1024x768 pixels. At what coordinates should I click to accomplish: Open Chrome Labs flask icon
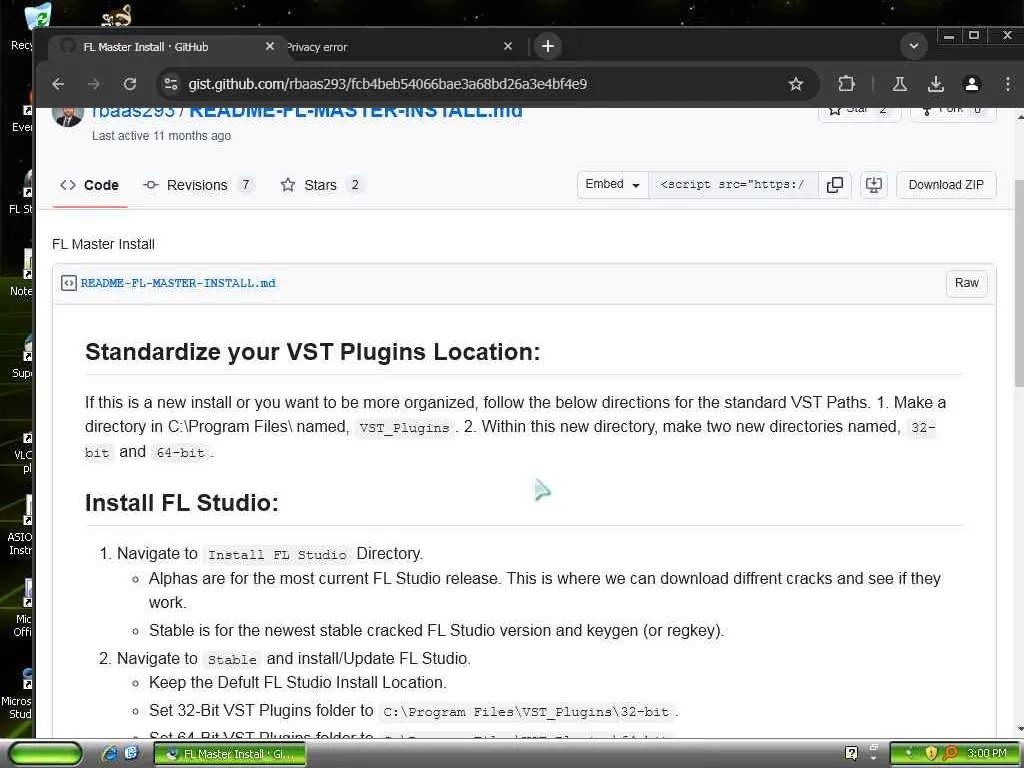(x=900, y=84)
